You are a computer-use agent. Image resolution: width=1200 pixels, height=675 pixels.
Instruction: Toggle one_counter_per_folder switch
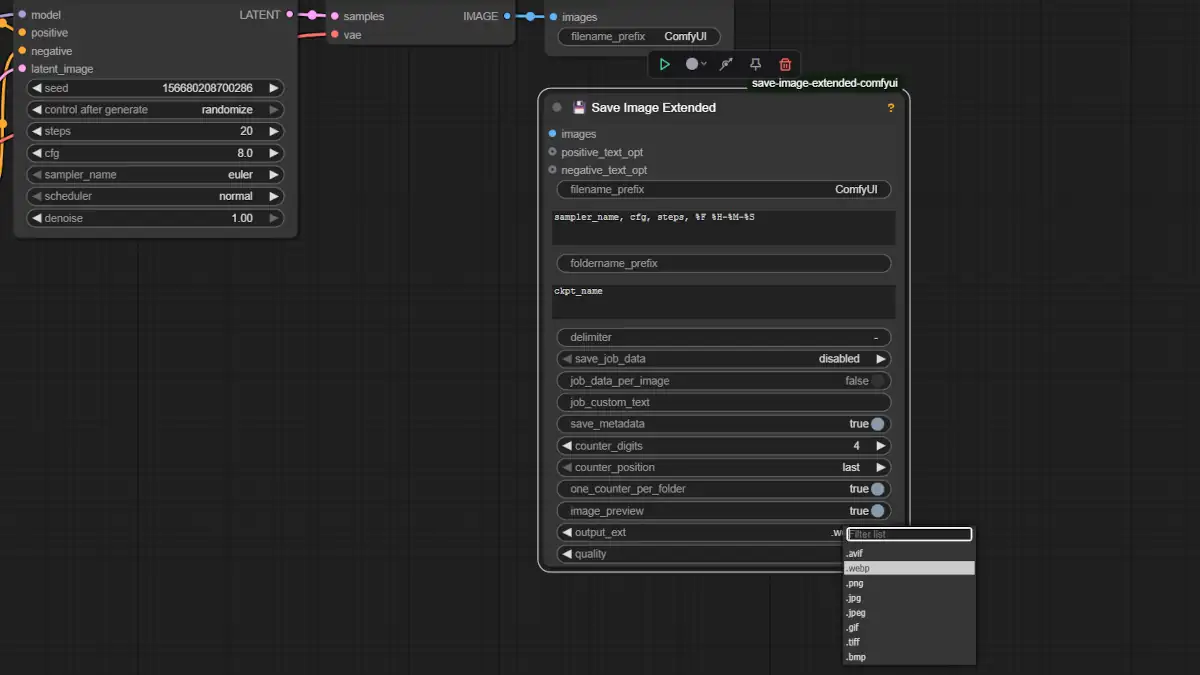(878, 489)
